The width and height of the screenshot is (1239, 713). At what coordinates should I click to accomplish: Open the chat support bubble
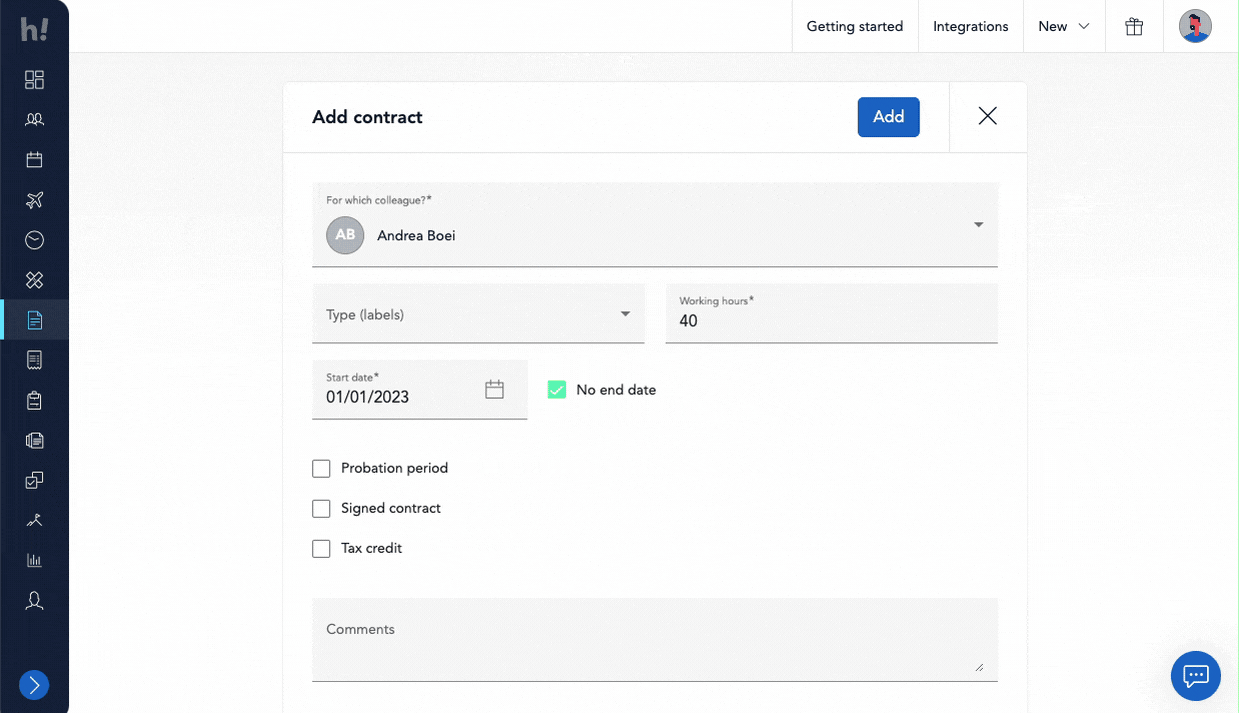pyautogui.click(x=1195, y=676)
